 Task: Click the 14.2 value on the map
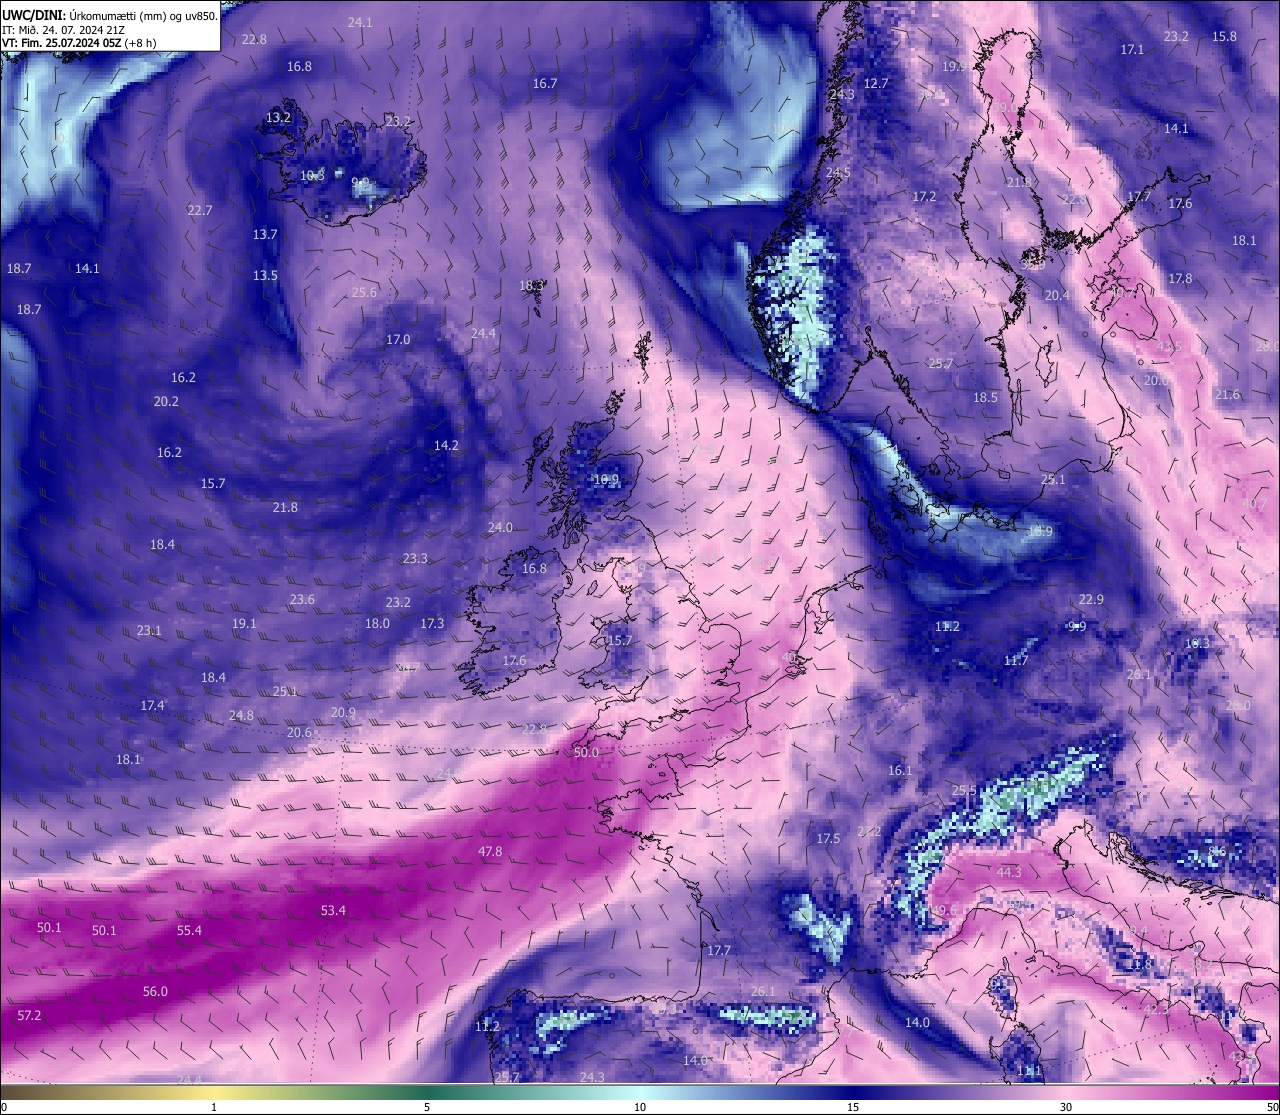point(446,446)
